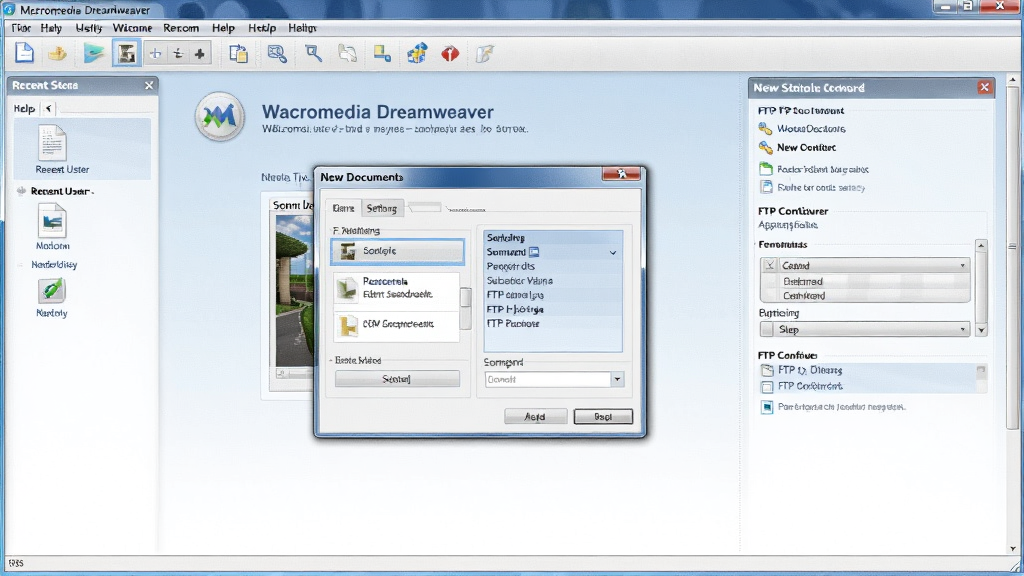Open the Wicome menu

(x=132, y=28)
